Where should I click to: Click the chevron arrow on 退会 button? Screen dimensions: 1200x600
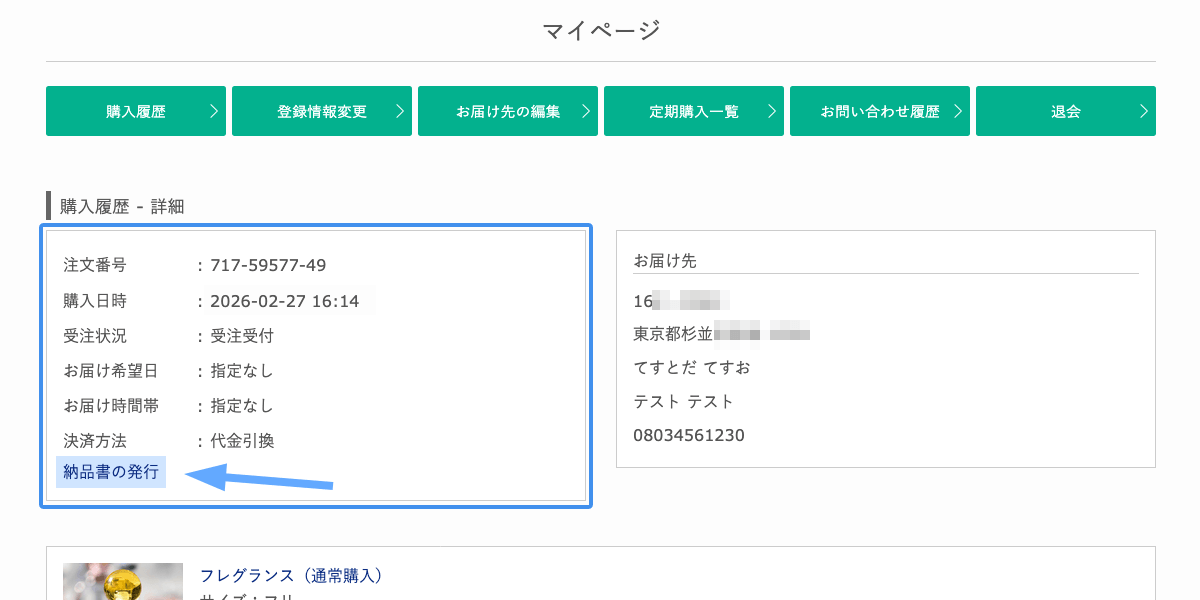coord(1143,111)
